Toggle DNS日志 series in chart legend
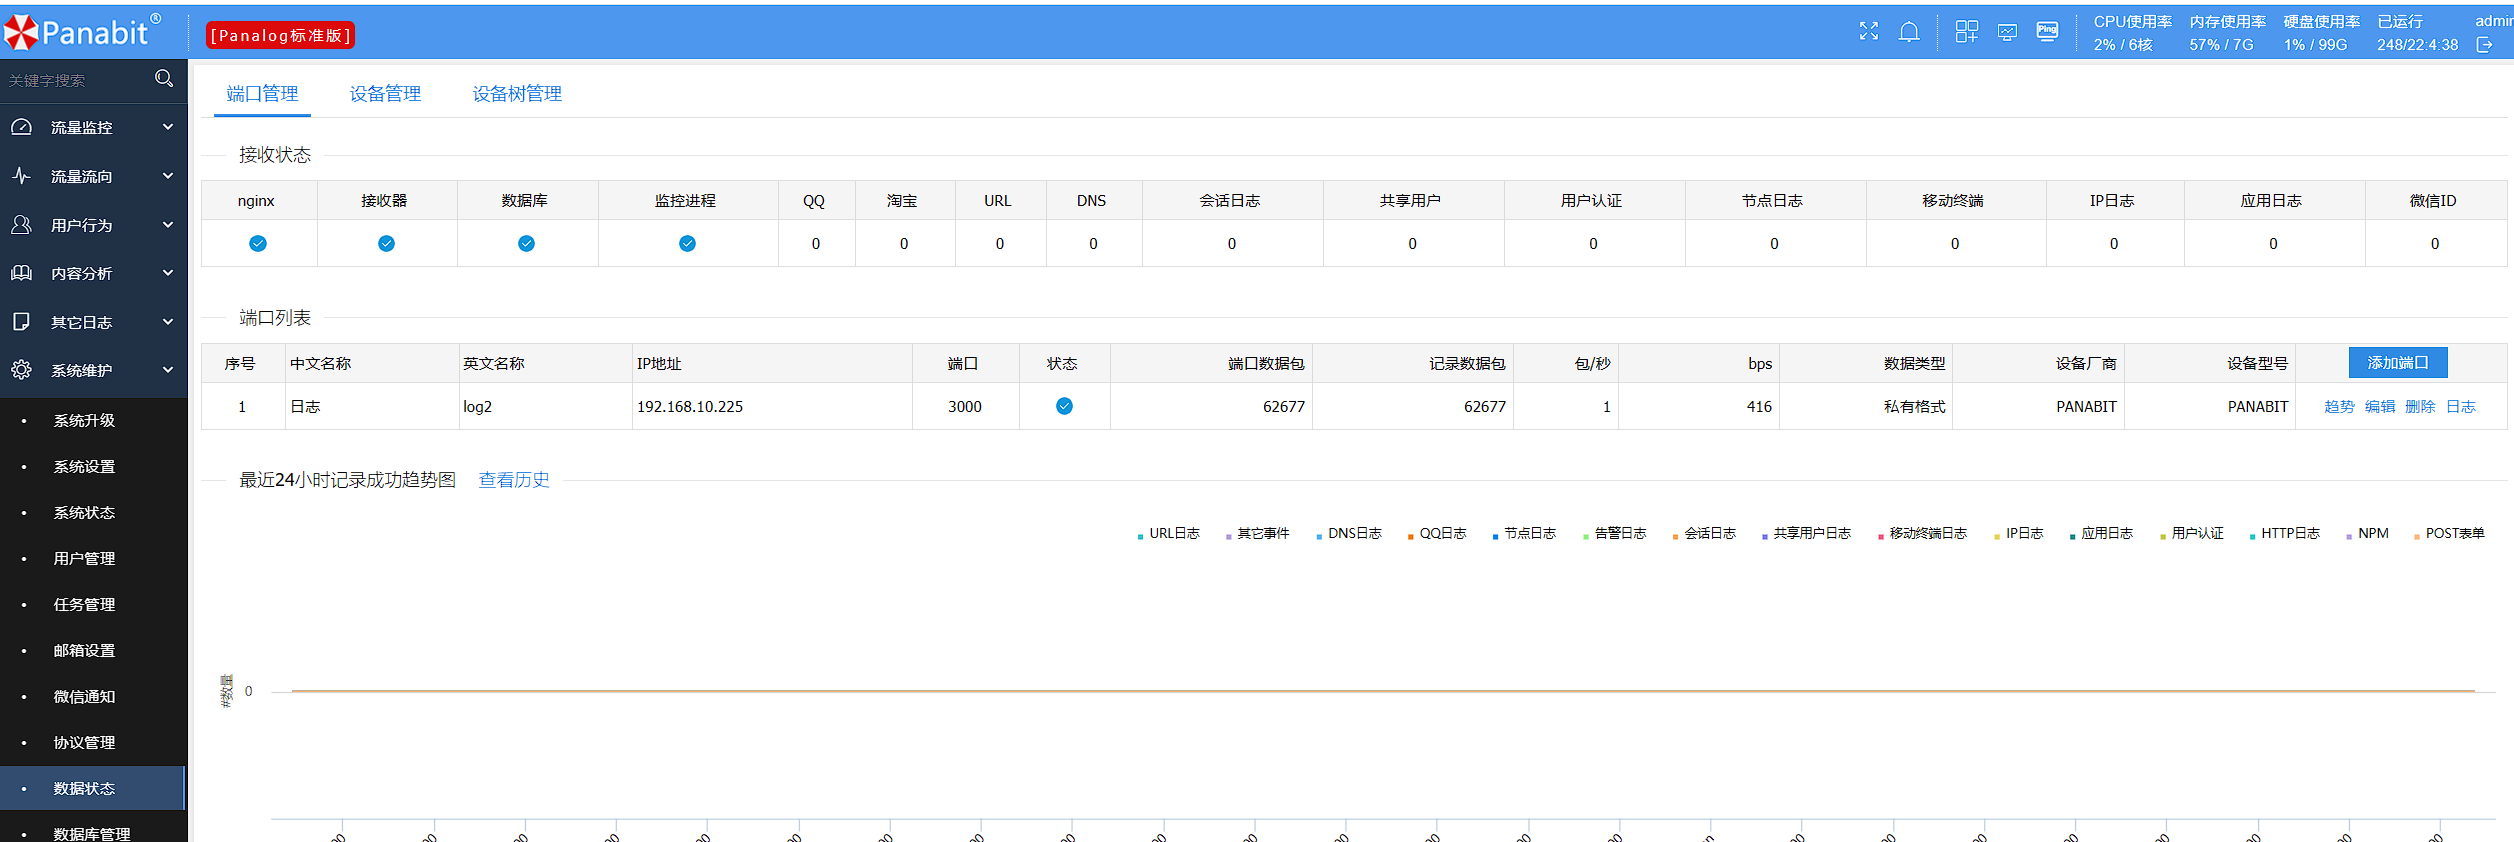 (1349, 533)
